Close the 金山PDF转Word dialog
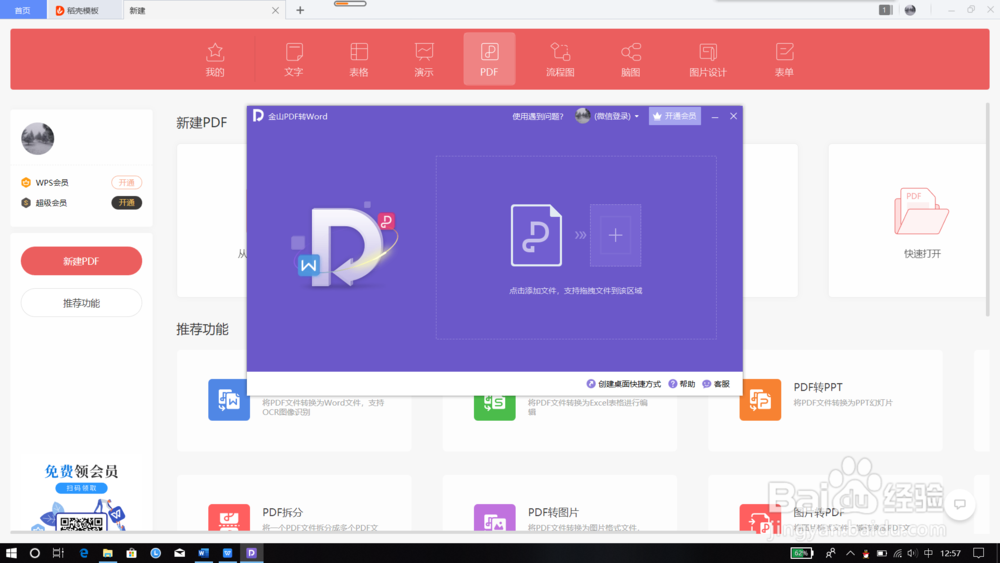The image size is (1000, 563). click(x=733, y=116)
